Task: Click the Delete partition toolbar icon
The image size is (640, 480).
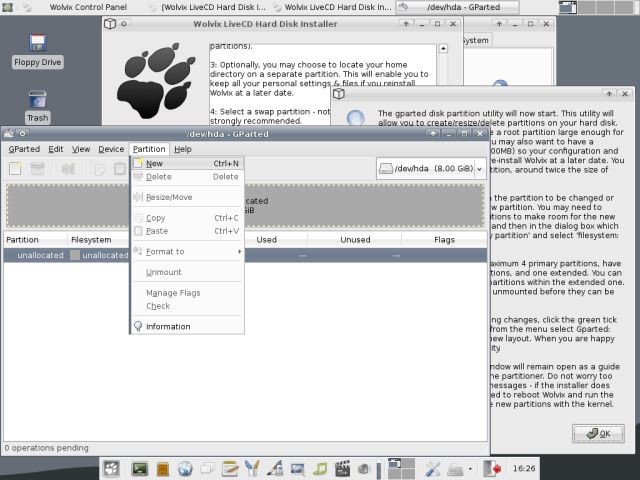Action: pyautogui.click(x=37, y=169)
